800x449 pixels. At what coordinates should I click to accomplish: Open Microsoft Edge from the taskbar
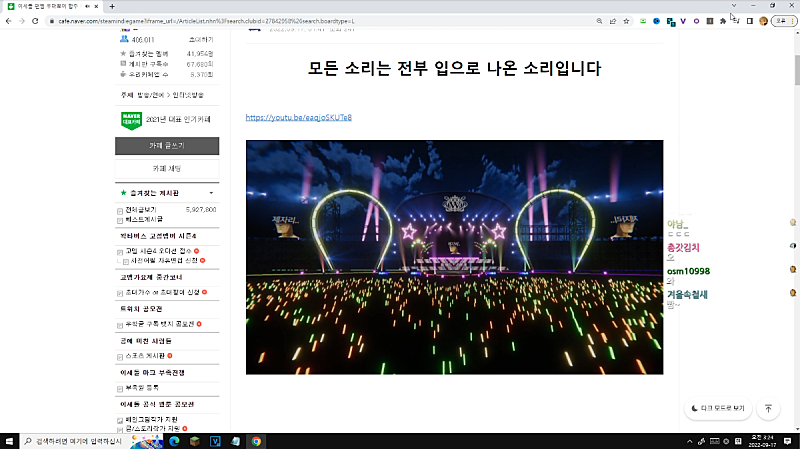173,440
